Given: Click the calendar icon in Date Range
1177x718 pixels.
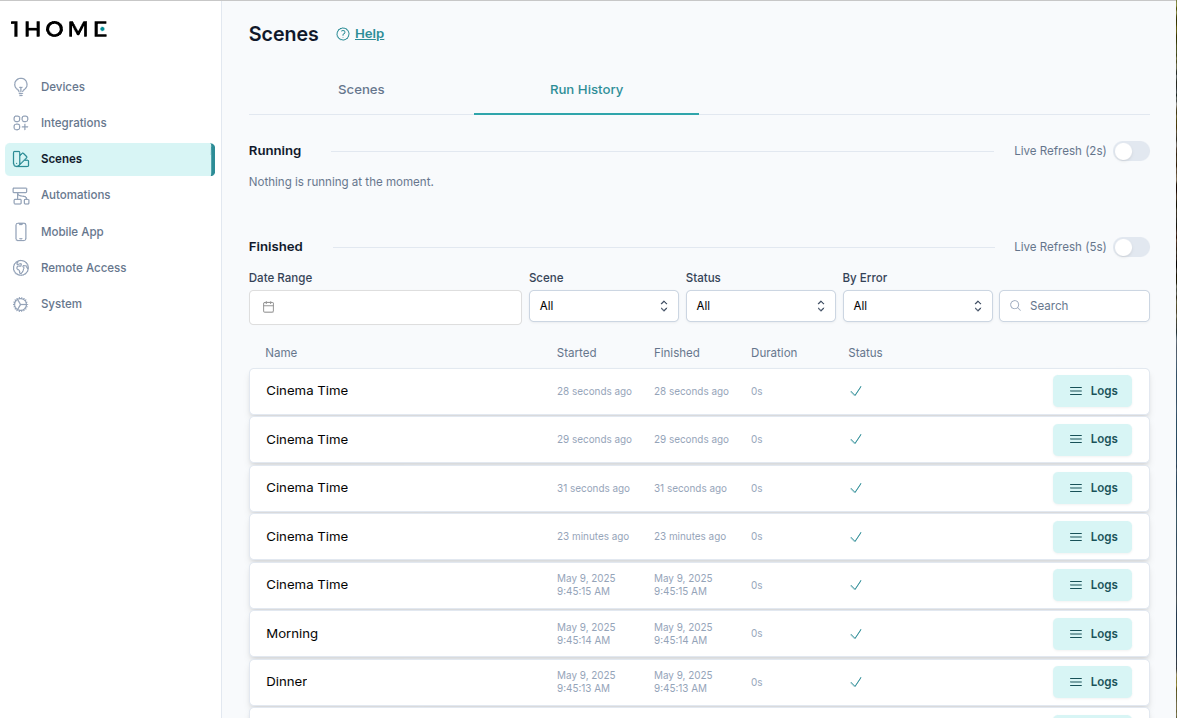Looking at the screenshot, I should (268, 307).
